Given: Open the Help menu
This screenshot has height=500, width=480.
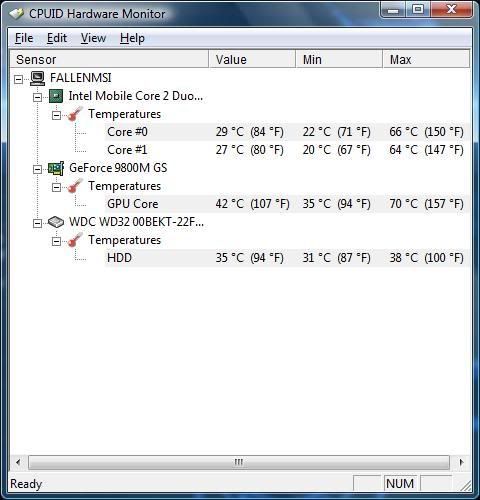Looking at the screenshot, I should click(132, 38).
